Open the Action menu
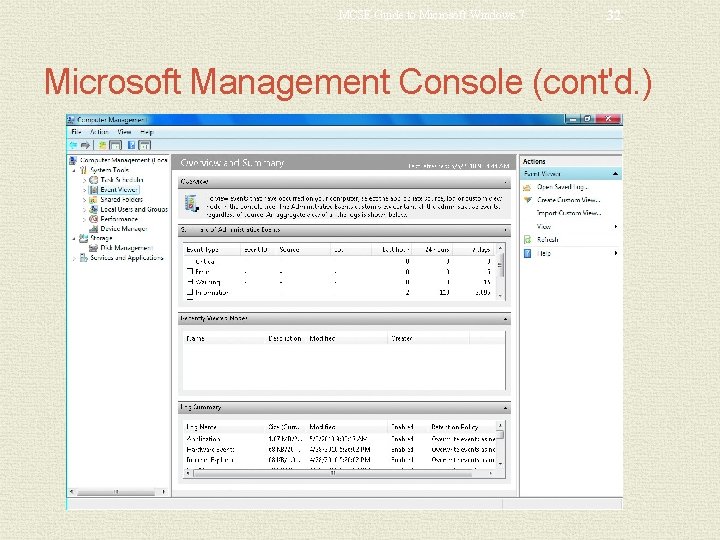 pyautogui.click(x=99, y=132)
